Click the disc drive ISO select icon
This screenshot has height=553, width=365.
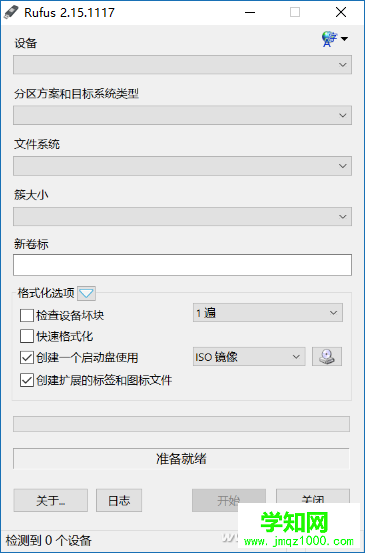327,357
